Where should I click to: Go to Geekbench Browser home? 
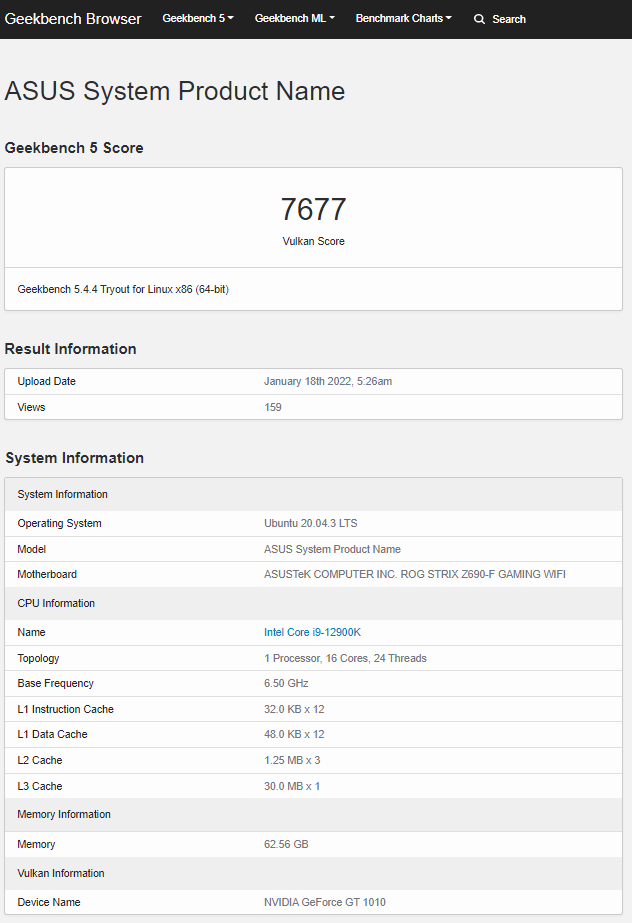click(x=73, y=19)
